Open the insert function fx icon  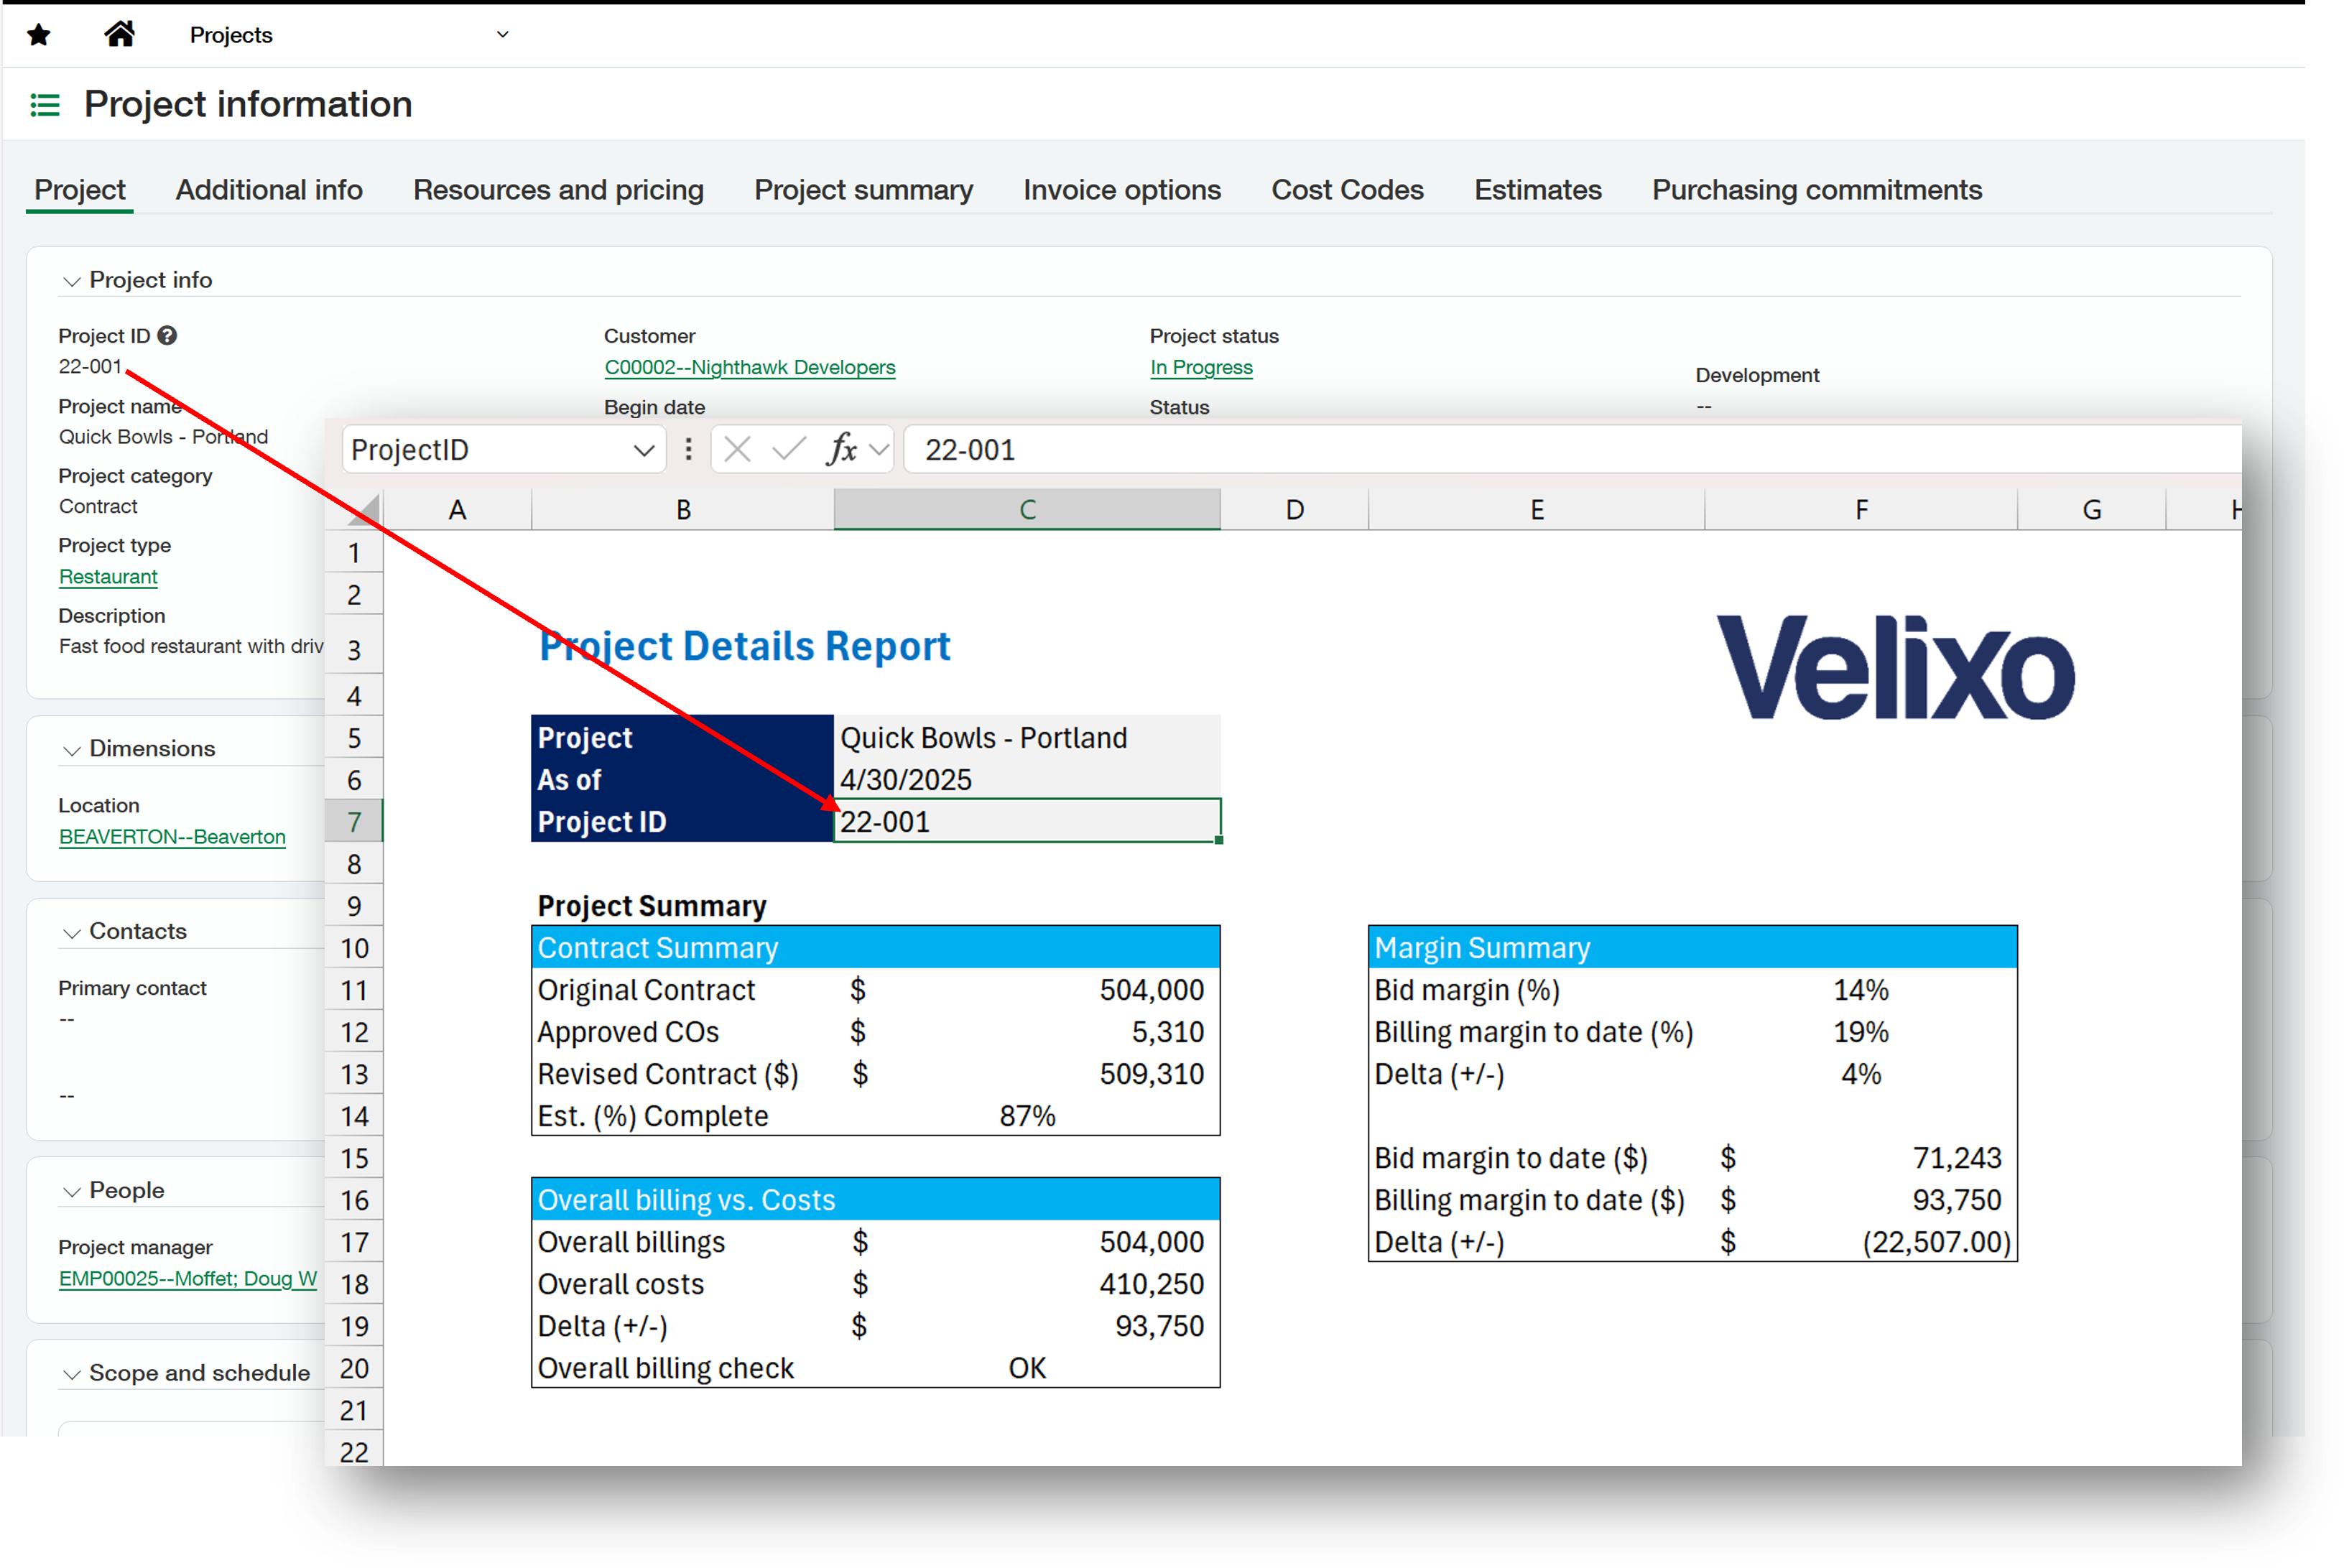(x=842, y=450)
